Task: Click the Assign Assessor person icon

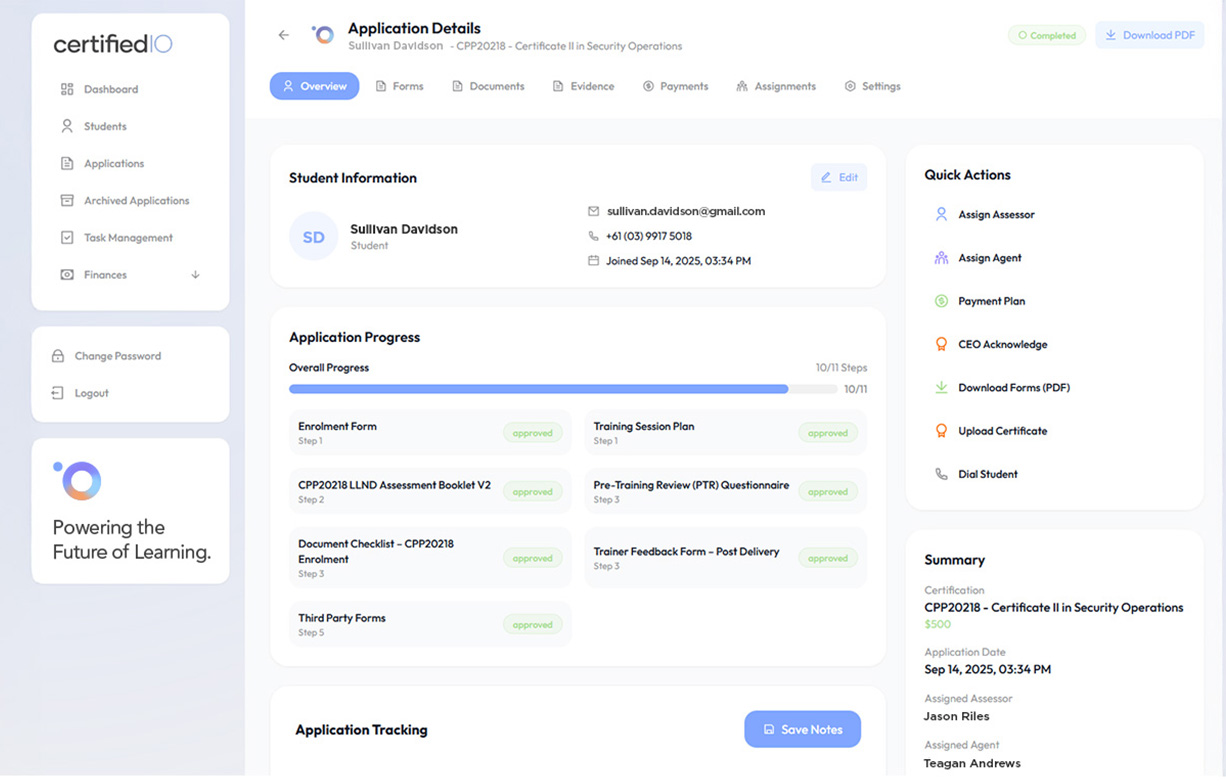Action: tap(941, 214)
